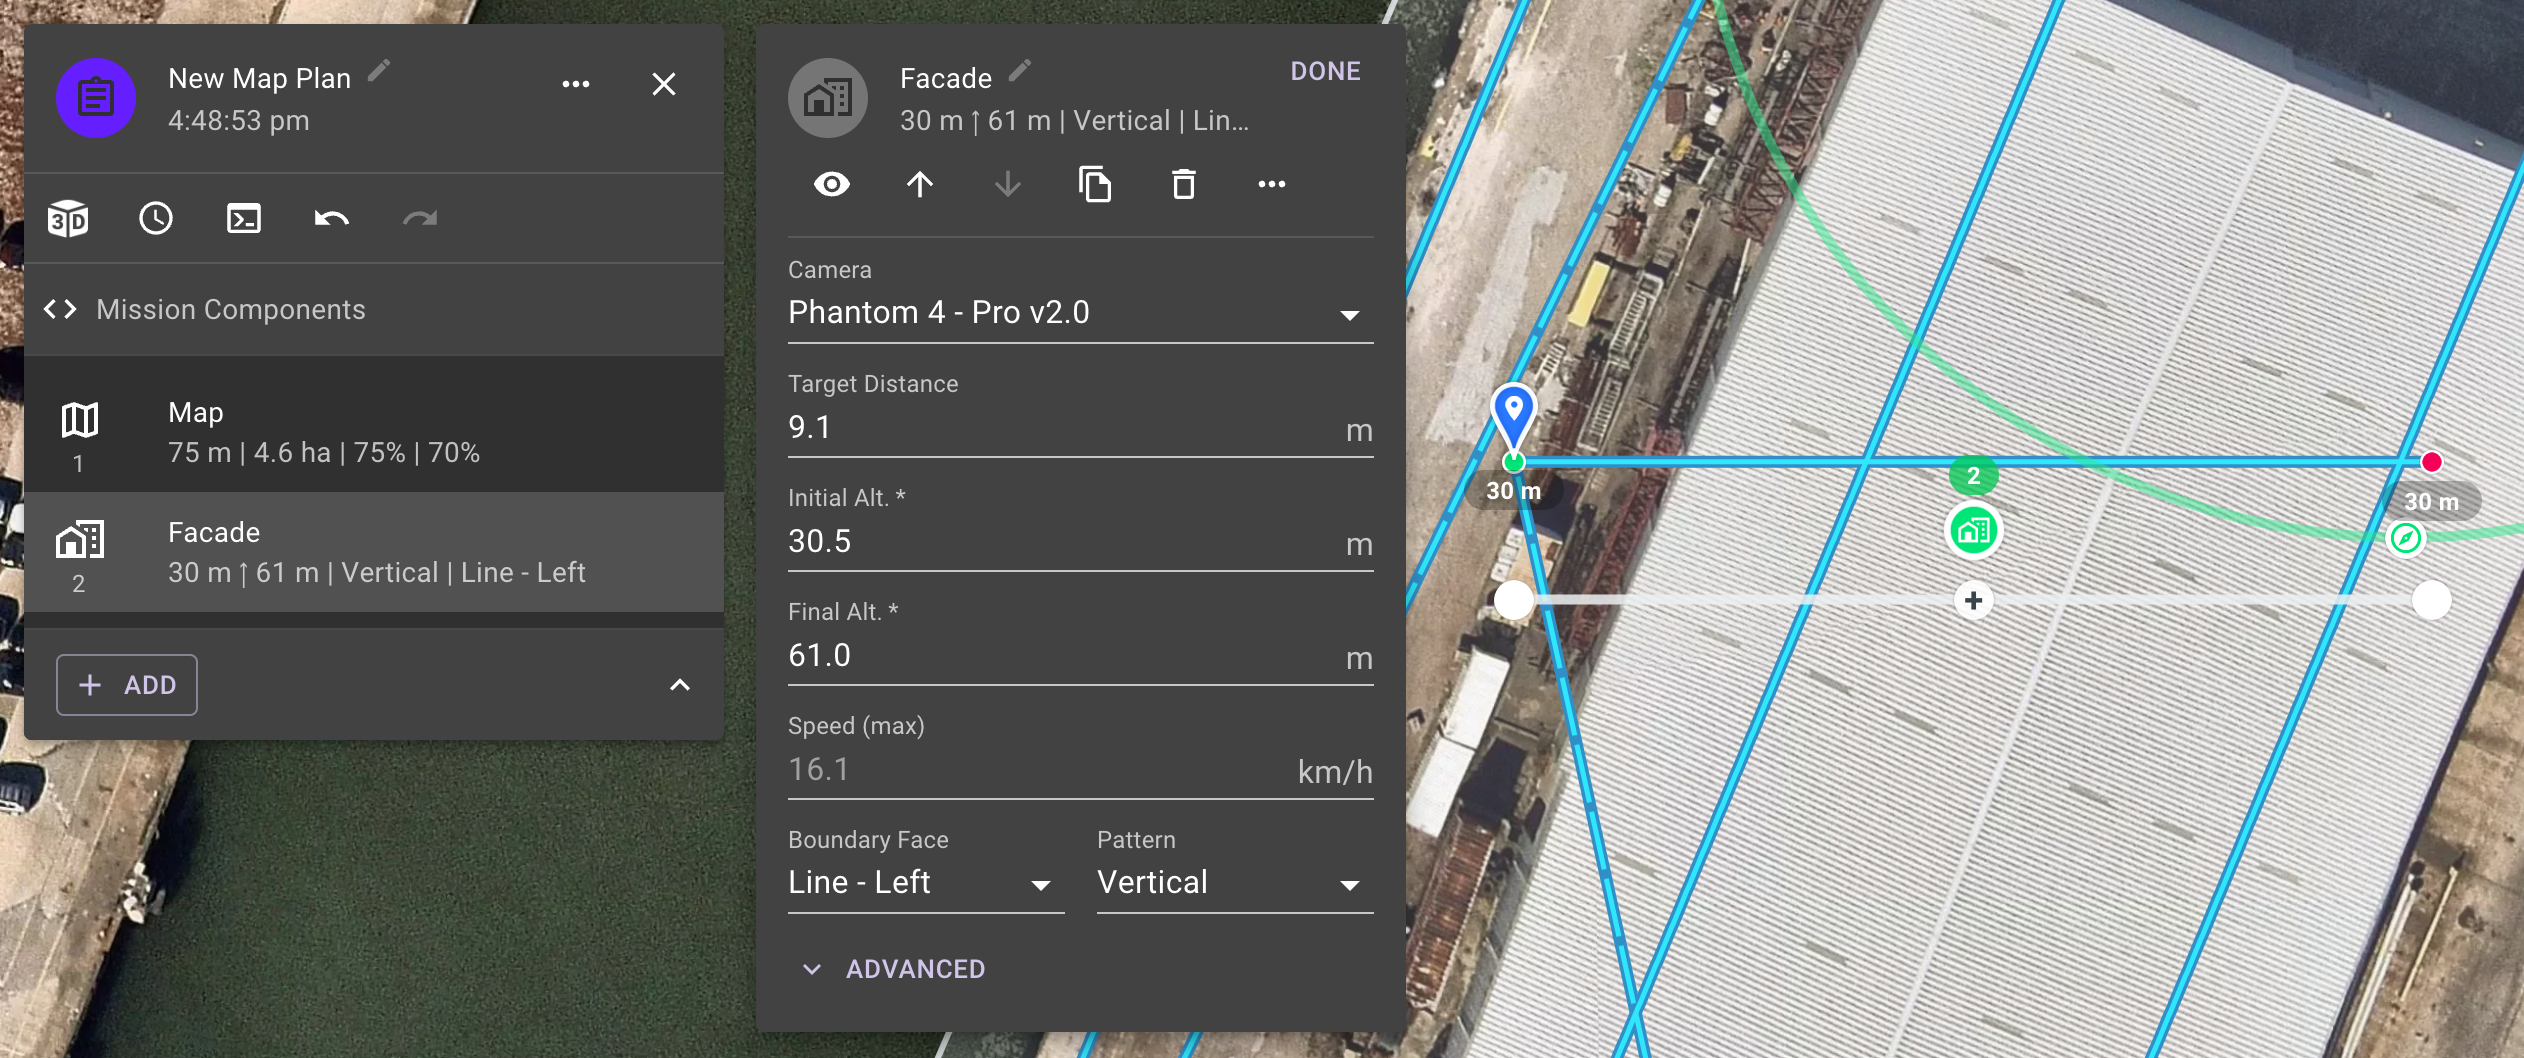Viewport: 2524px width, 1058px height.
Task: Click the right 30 m altitude label
Action: (2431, 502)
